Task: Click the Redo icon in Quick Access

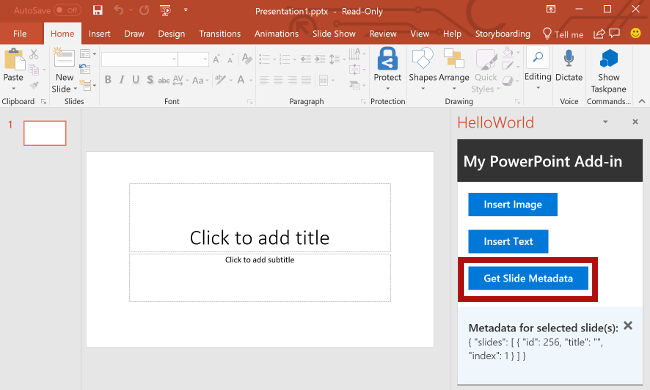Action: tap(144, 10)
